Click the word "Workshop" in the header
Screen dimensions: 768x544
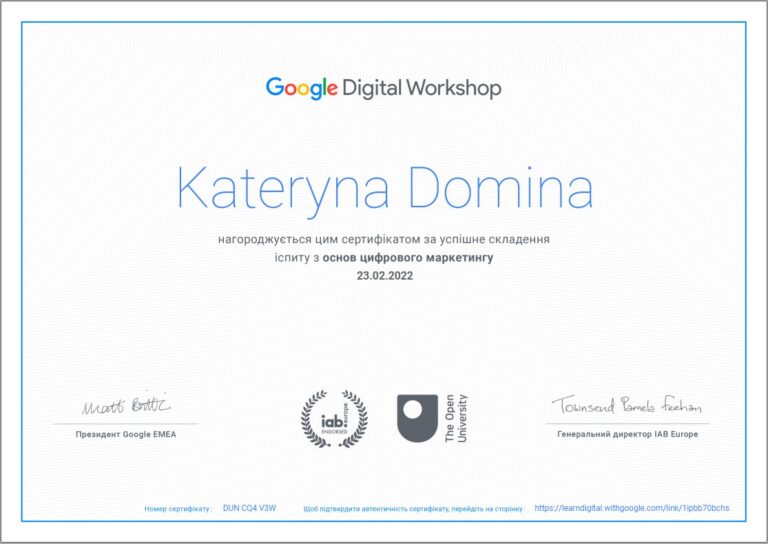(454, 88)
